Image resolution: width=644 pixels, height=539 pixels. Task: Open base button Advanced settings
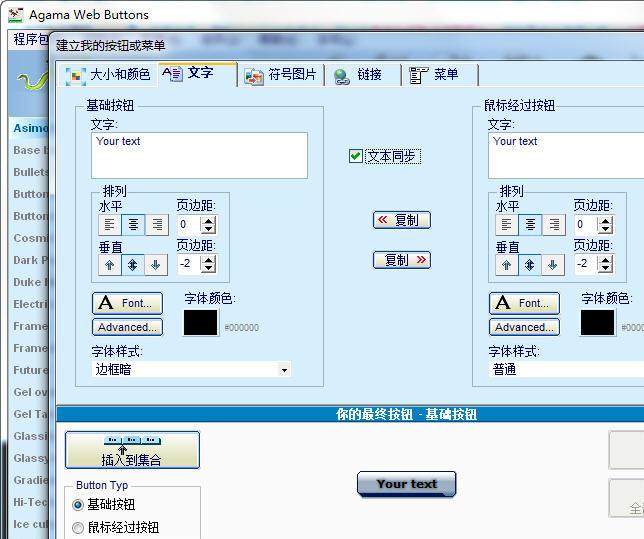pos(127,327)
